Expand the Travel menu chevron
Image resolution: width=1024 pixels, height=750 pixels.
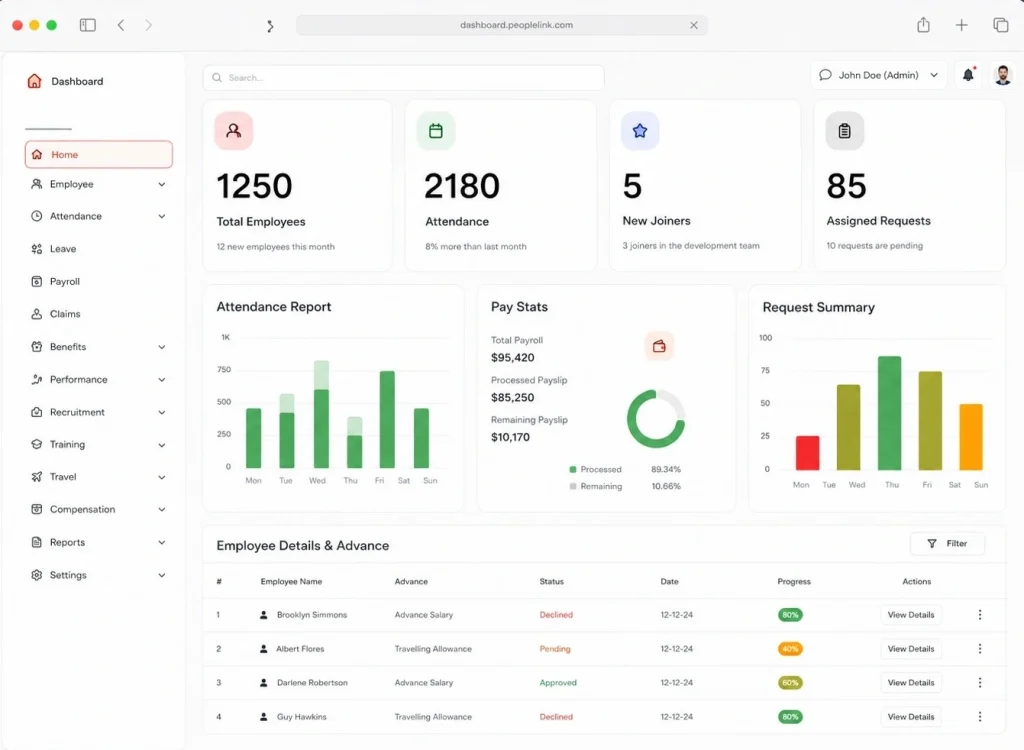click(x=161, y=477)
